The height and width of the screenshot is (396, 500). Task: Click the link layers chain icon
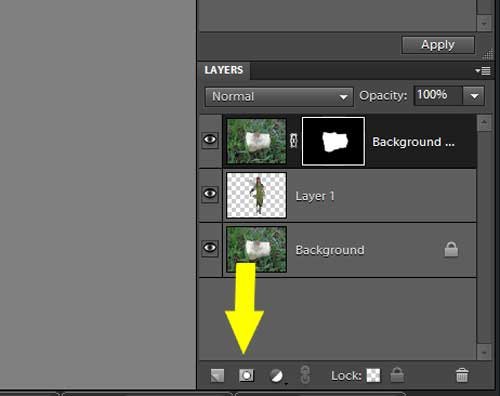pyautogui.click(x=305, y=375)
